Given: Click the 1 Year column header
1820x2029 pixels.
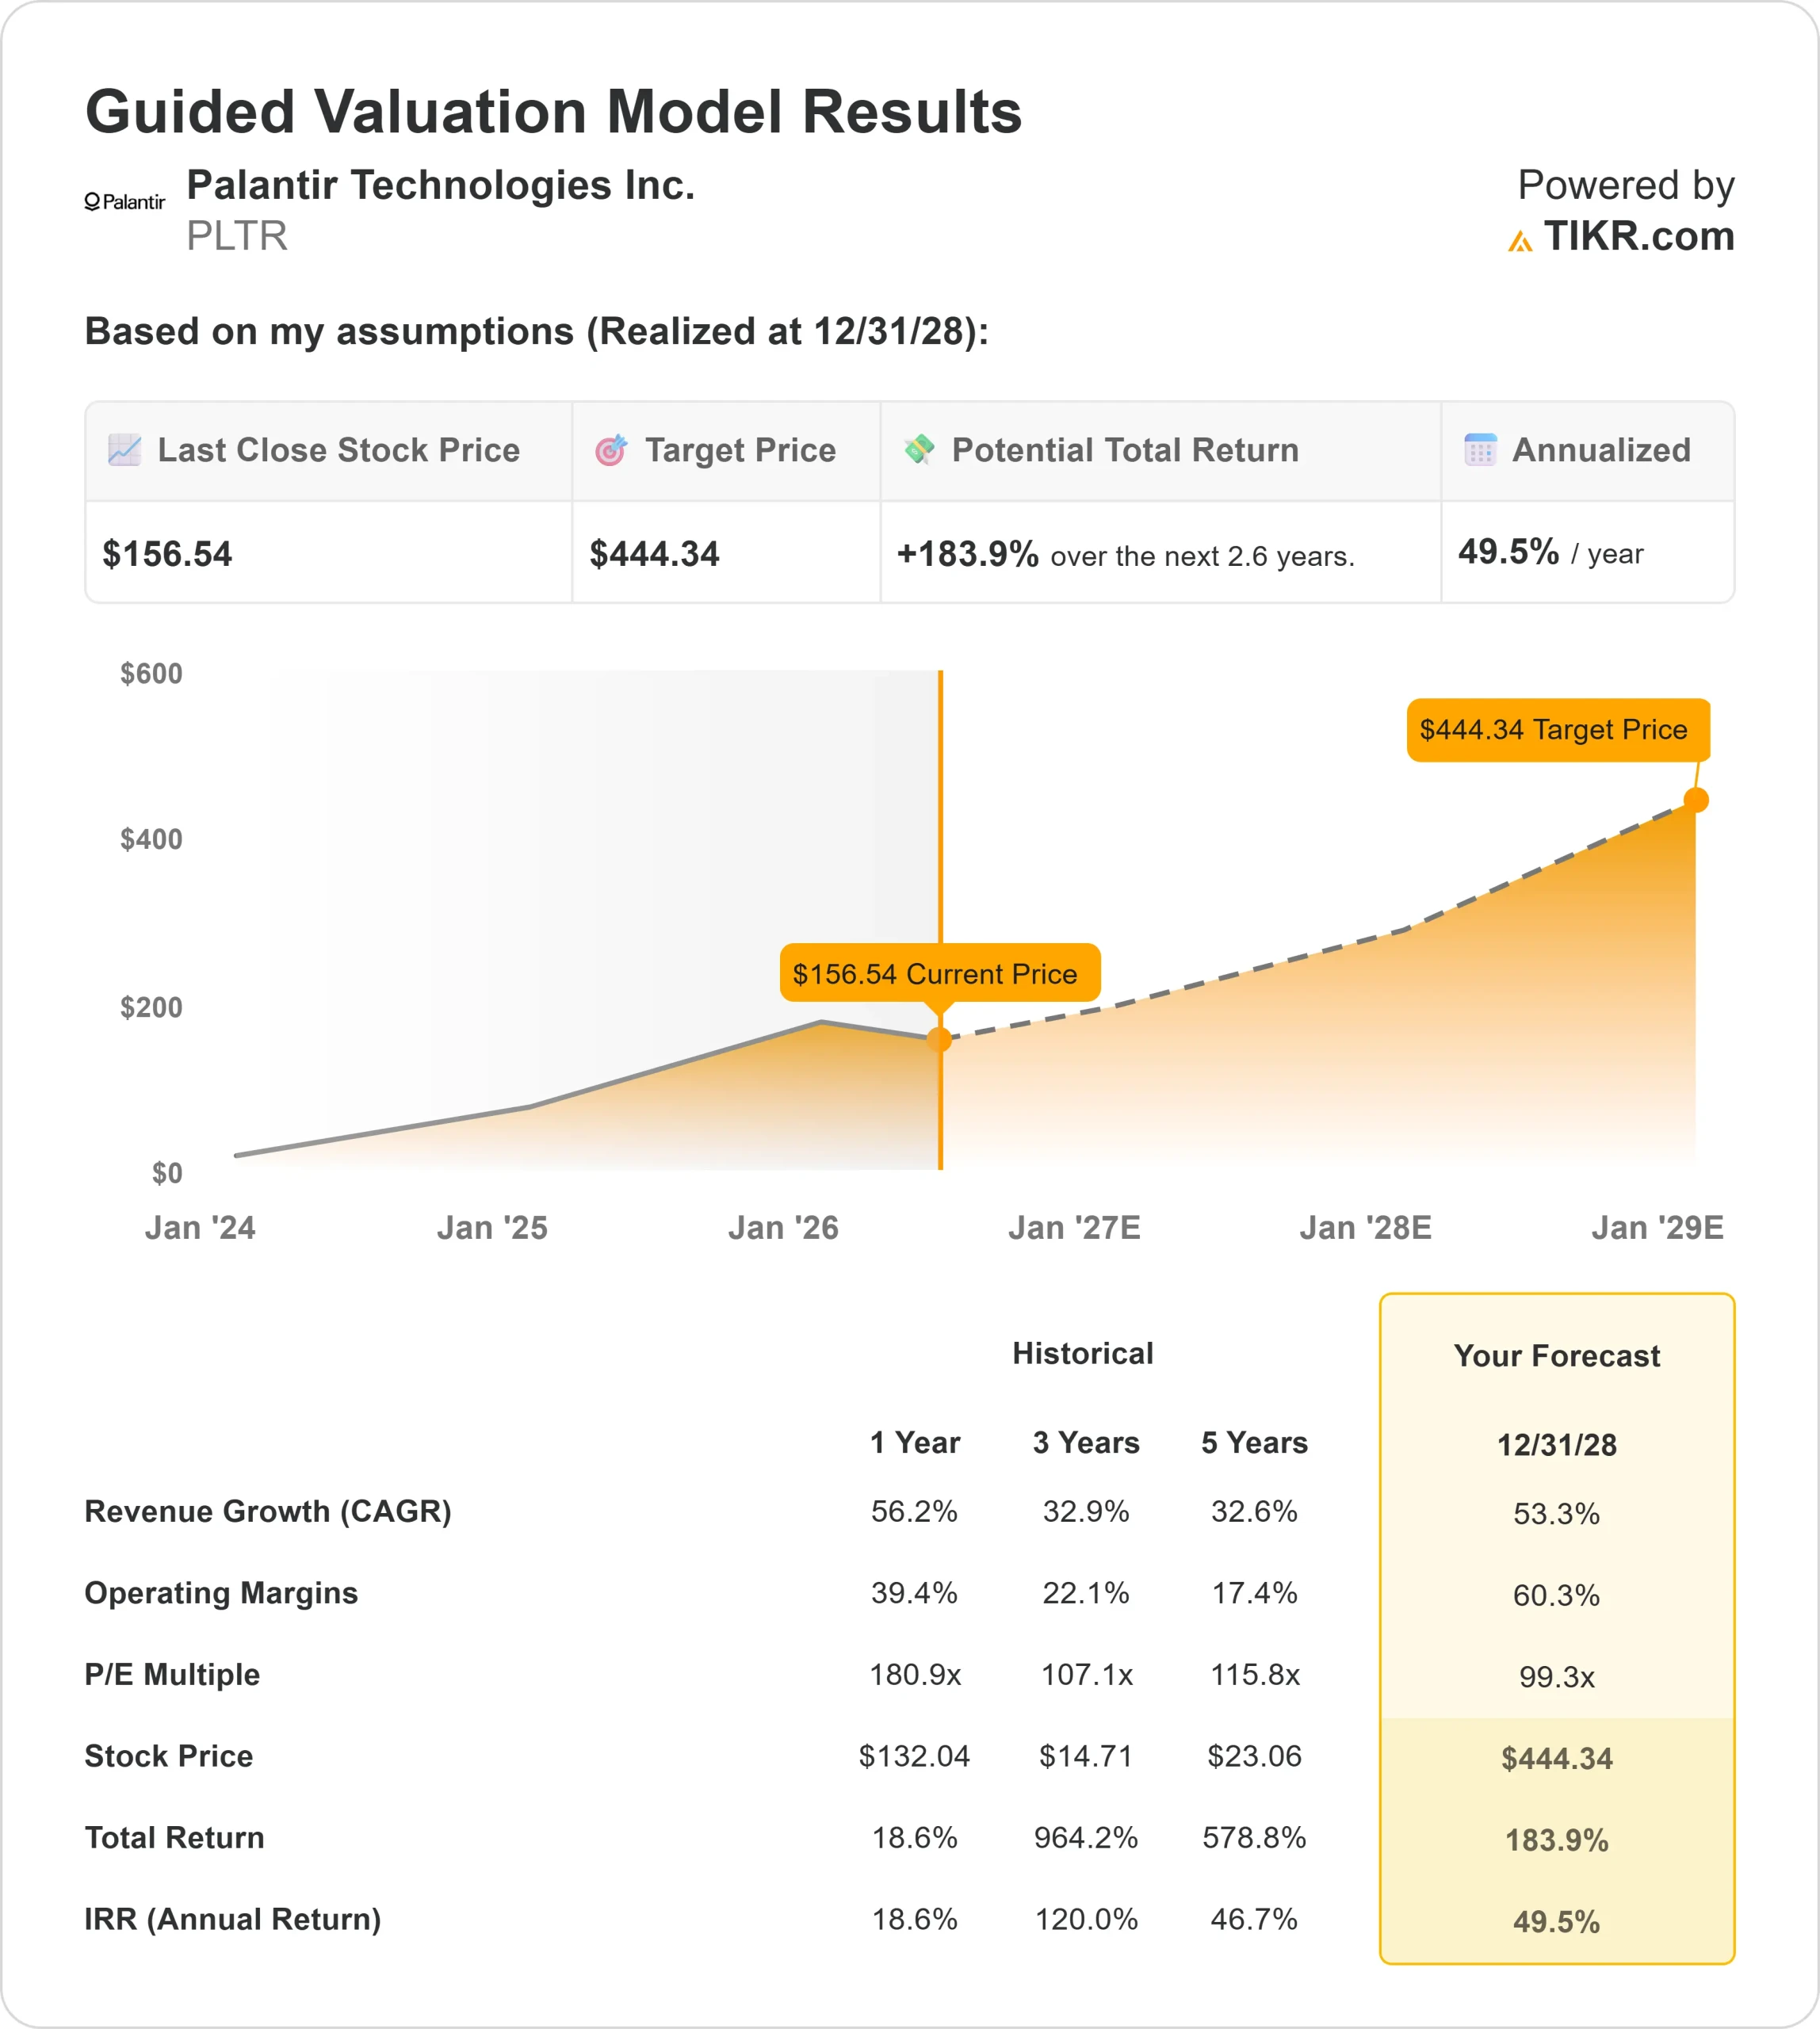Looking at the screenshot, I should click(915, 1443).
